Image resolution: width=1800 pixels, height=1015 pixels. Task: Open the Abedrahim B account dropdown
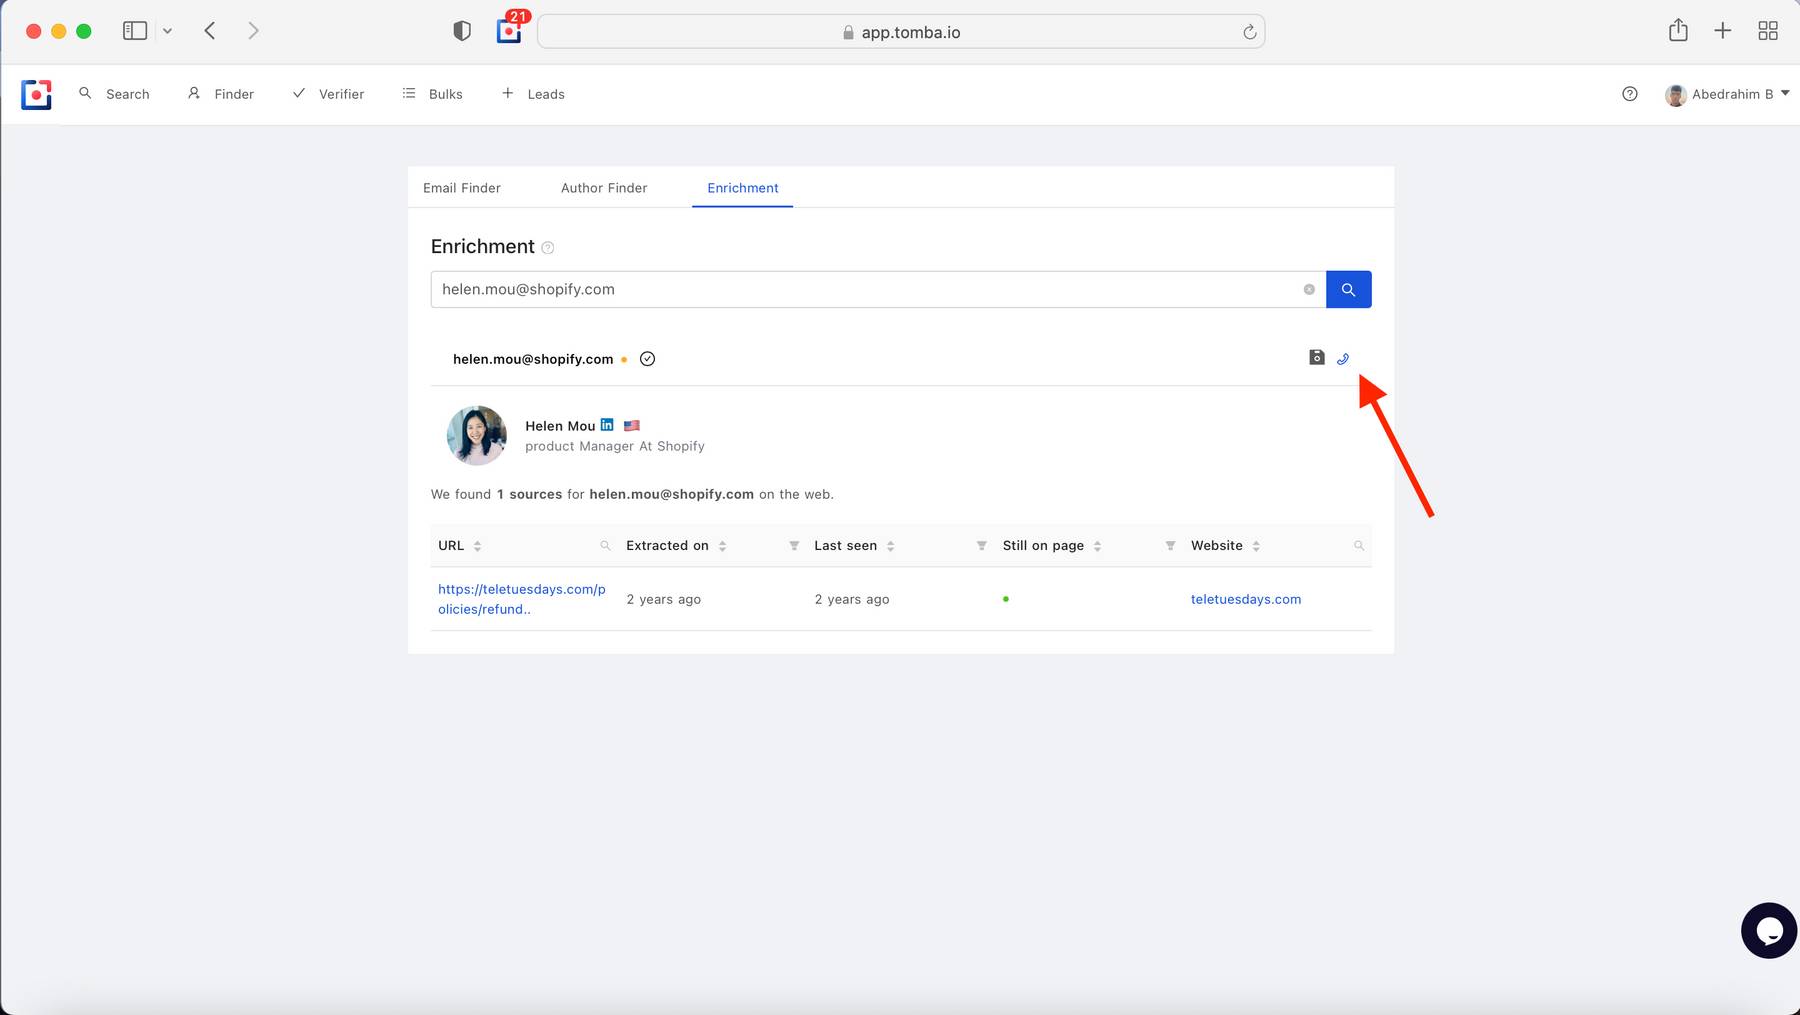point(1727,94)
